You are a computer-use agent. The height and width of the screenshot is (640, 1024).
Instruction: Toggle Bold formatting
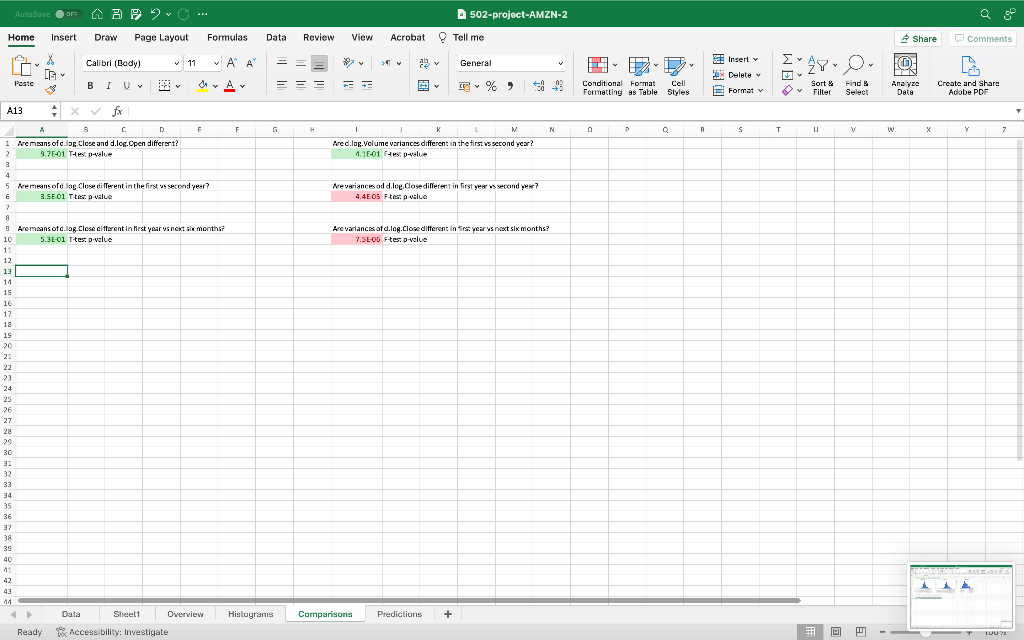click(x=90, y=86)
